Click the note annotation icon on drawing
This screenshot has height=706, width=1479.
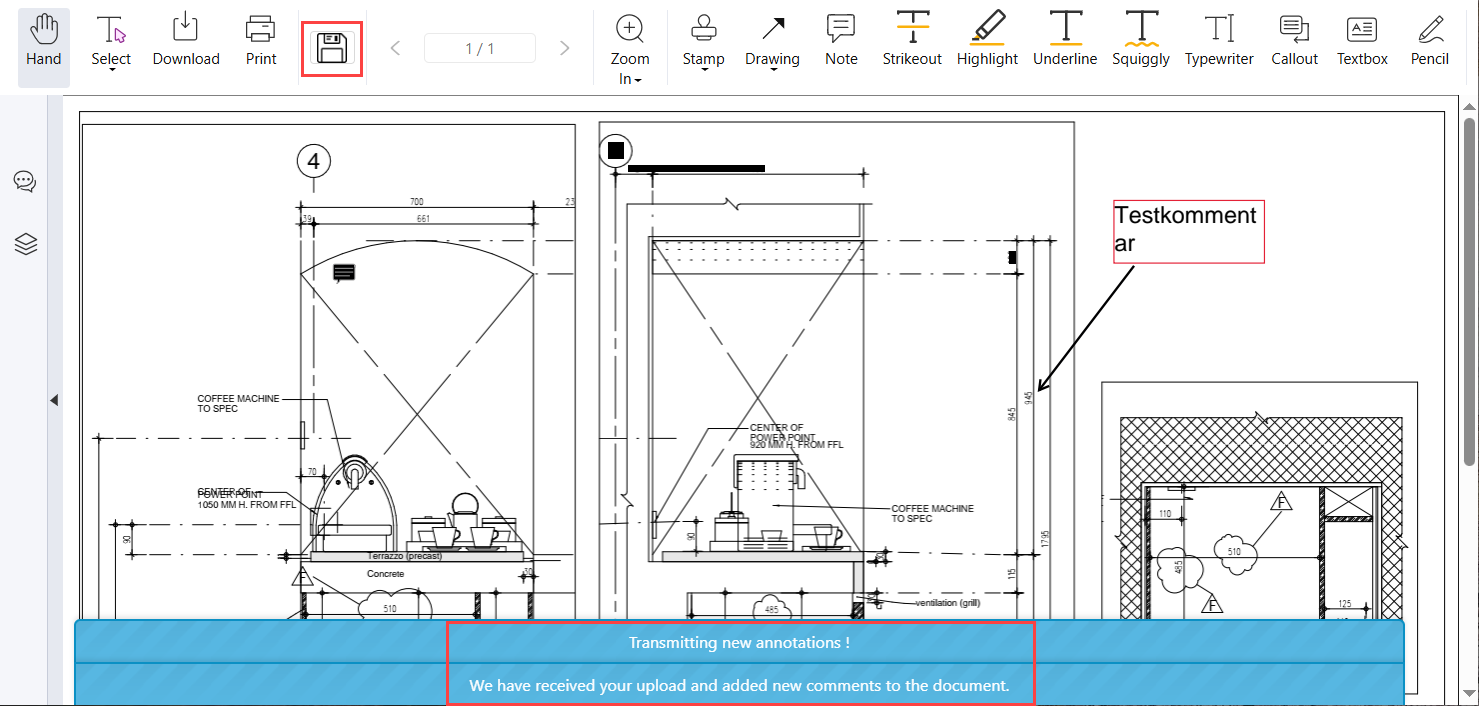pos(344,272)
